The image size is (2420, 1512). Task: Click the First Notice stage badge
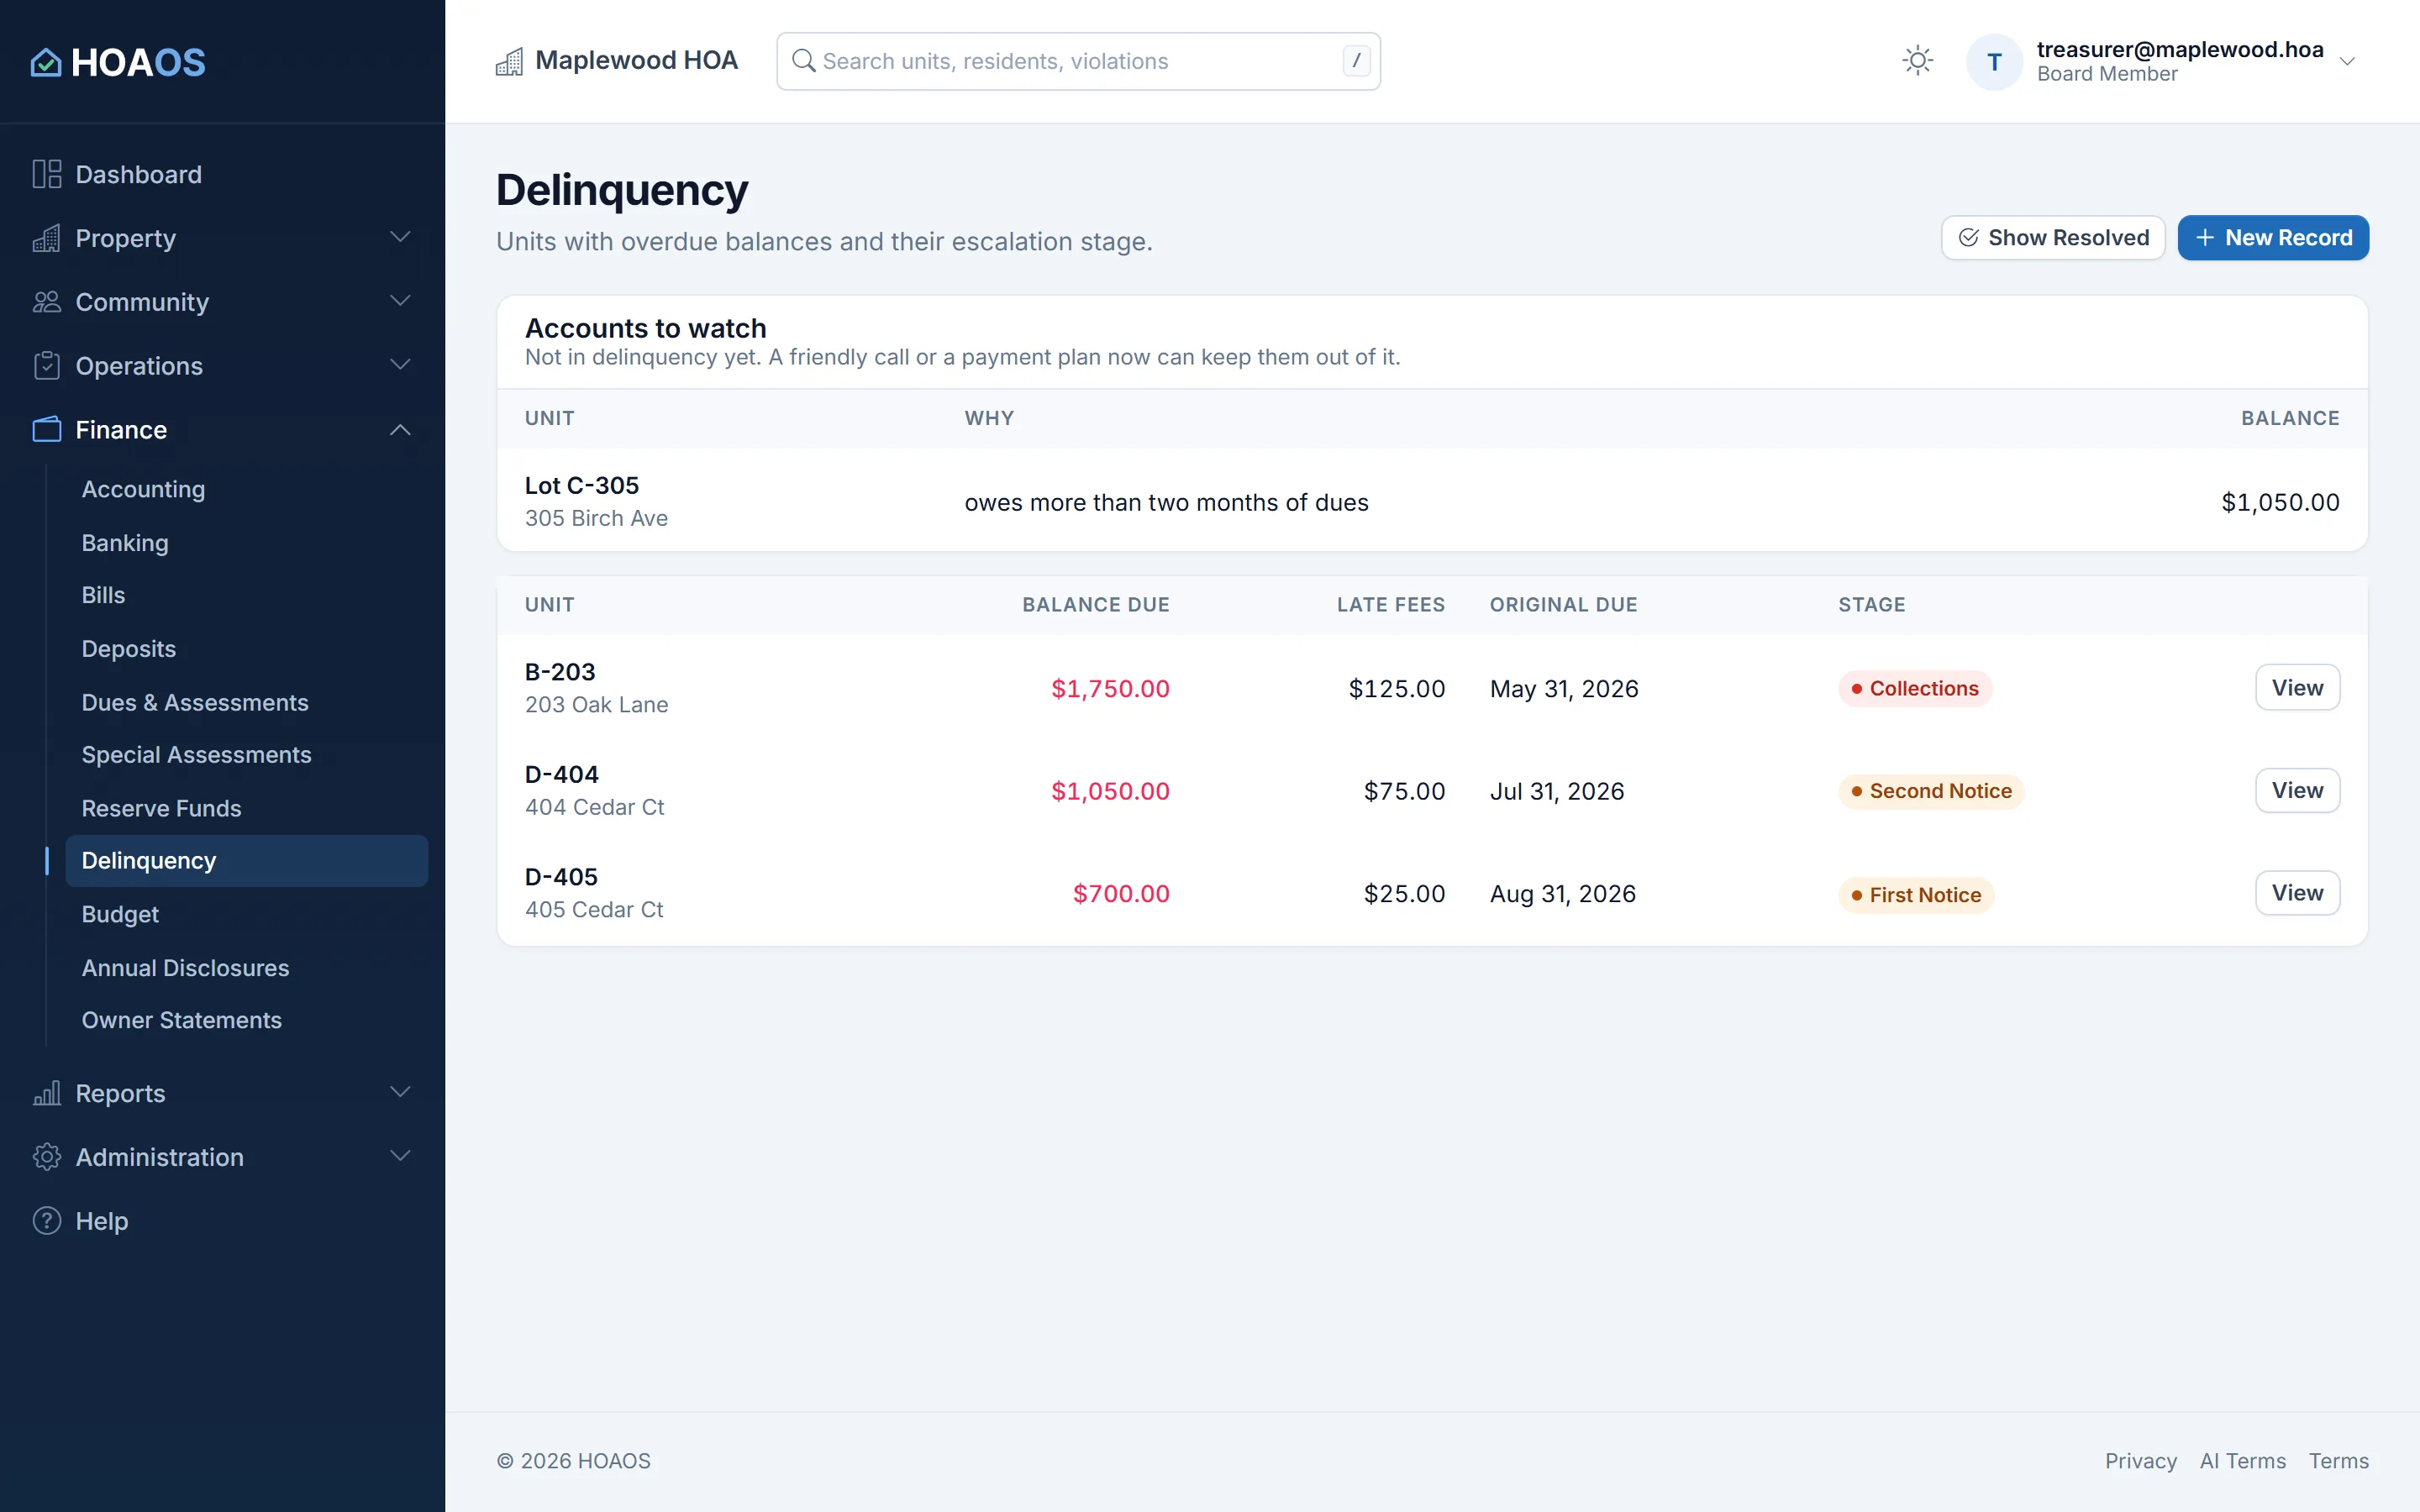(x=1916, y=895)
